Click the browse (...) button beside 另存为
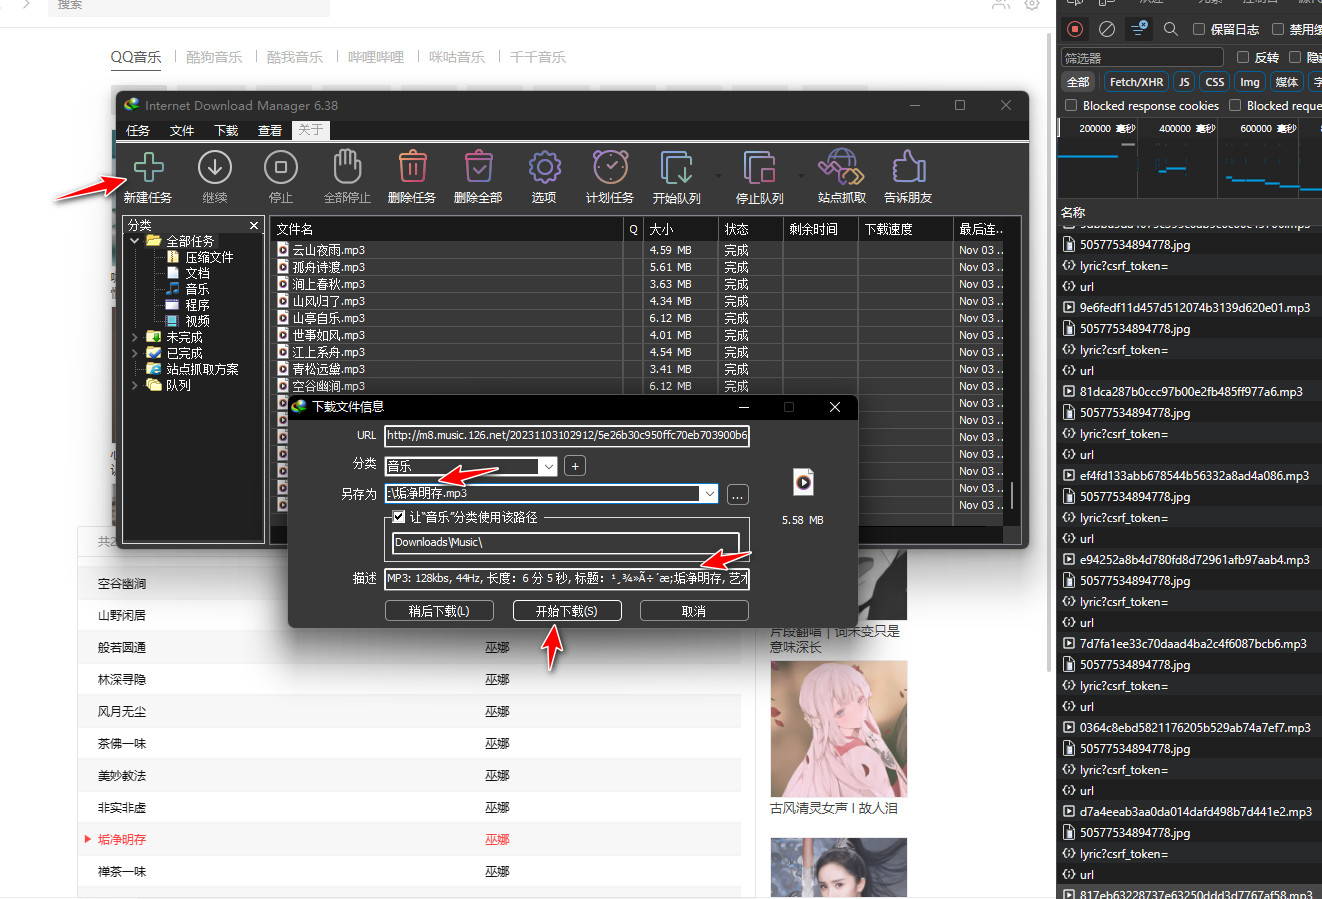The width and height of the screenshot is (1322, 899). [x=737, y=494]
